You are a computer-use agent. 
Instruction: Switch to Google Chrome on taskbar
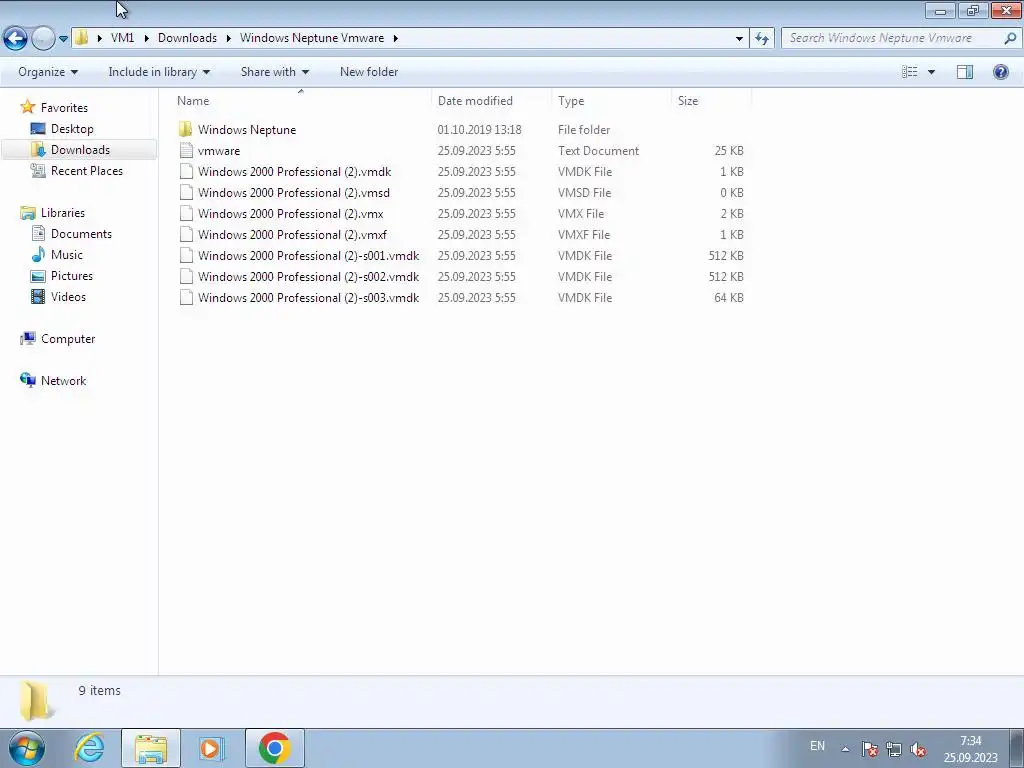tap(274, 748)
